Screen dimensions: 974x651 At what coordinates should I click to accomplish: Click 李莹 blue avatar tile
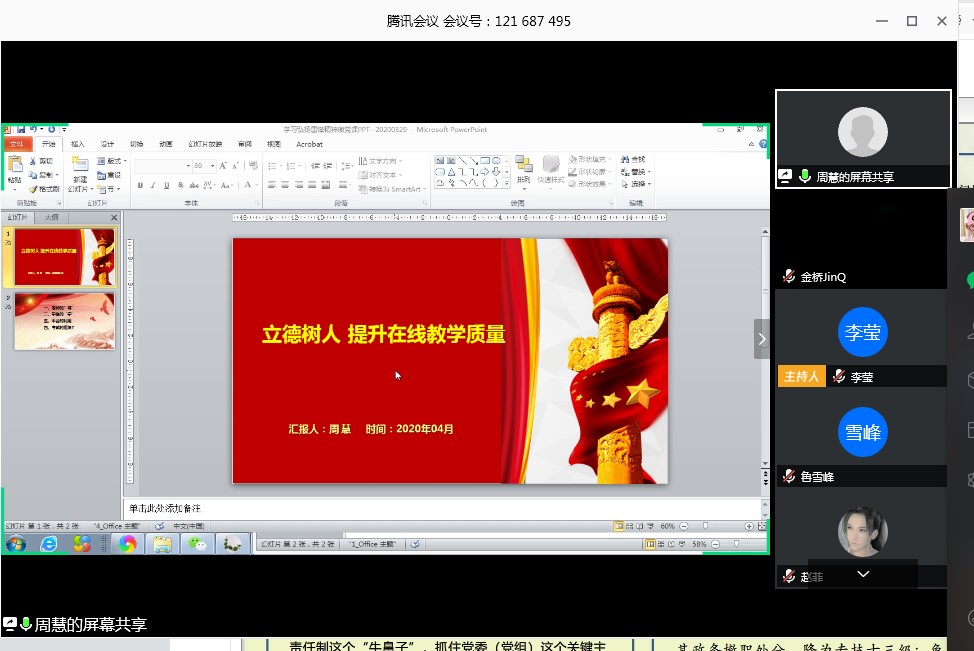tap(863, 333)
